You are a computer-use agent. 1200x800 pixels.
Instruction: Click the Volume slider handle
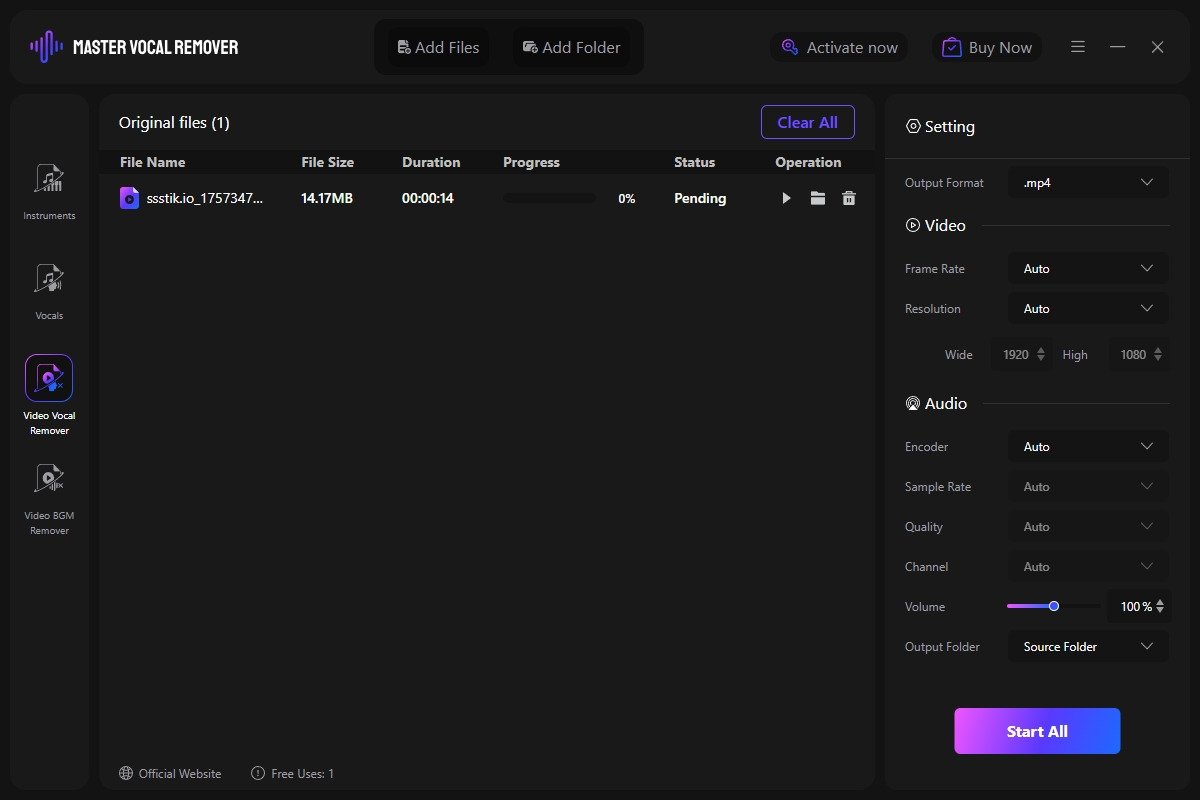(1054, 606)
